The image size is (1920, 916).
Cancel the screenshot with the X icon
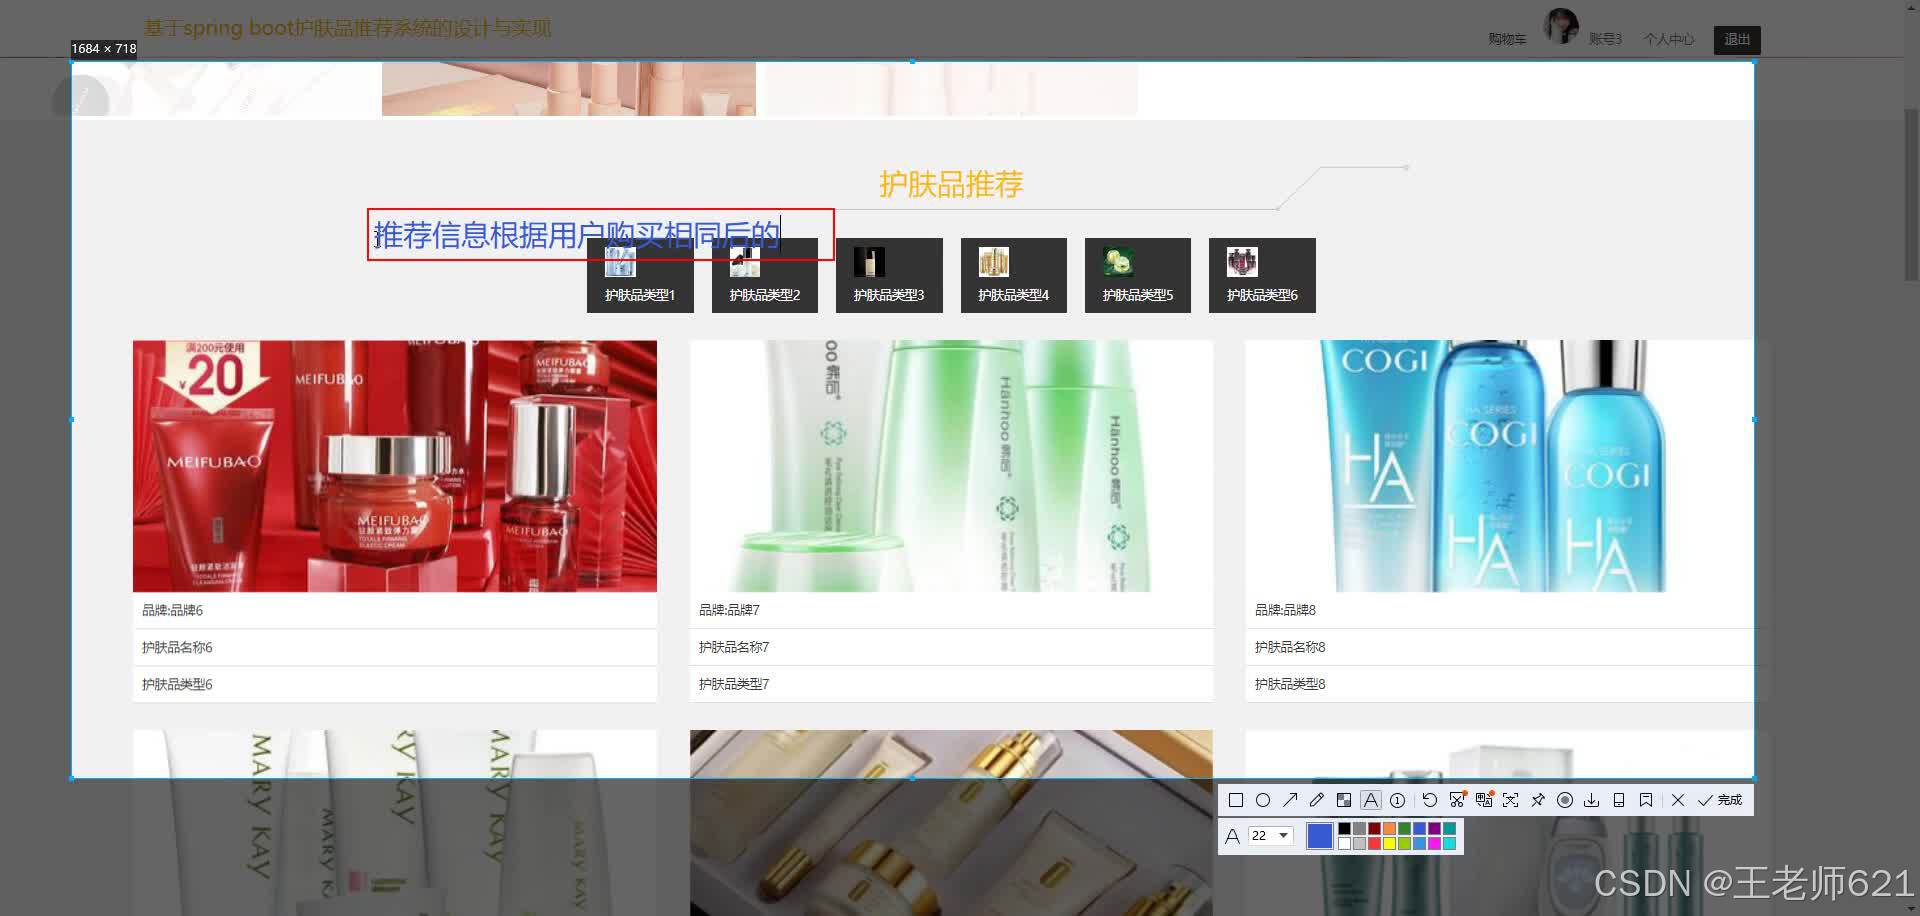pyautogui.click(x=1678, y=800)
